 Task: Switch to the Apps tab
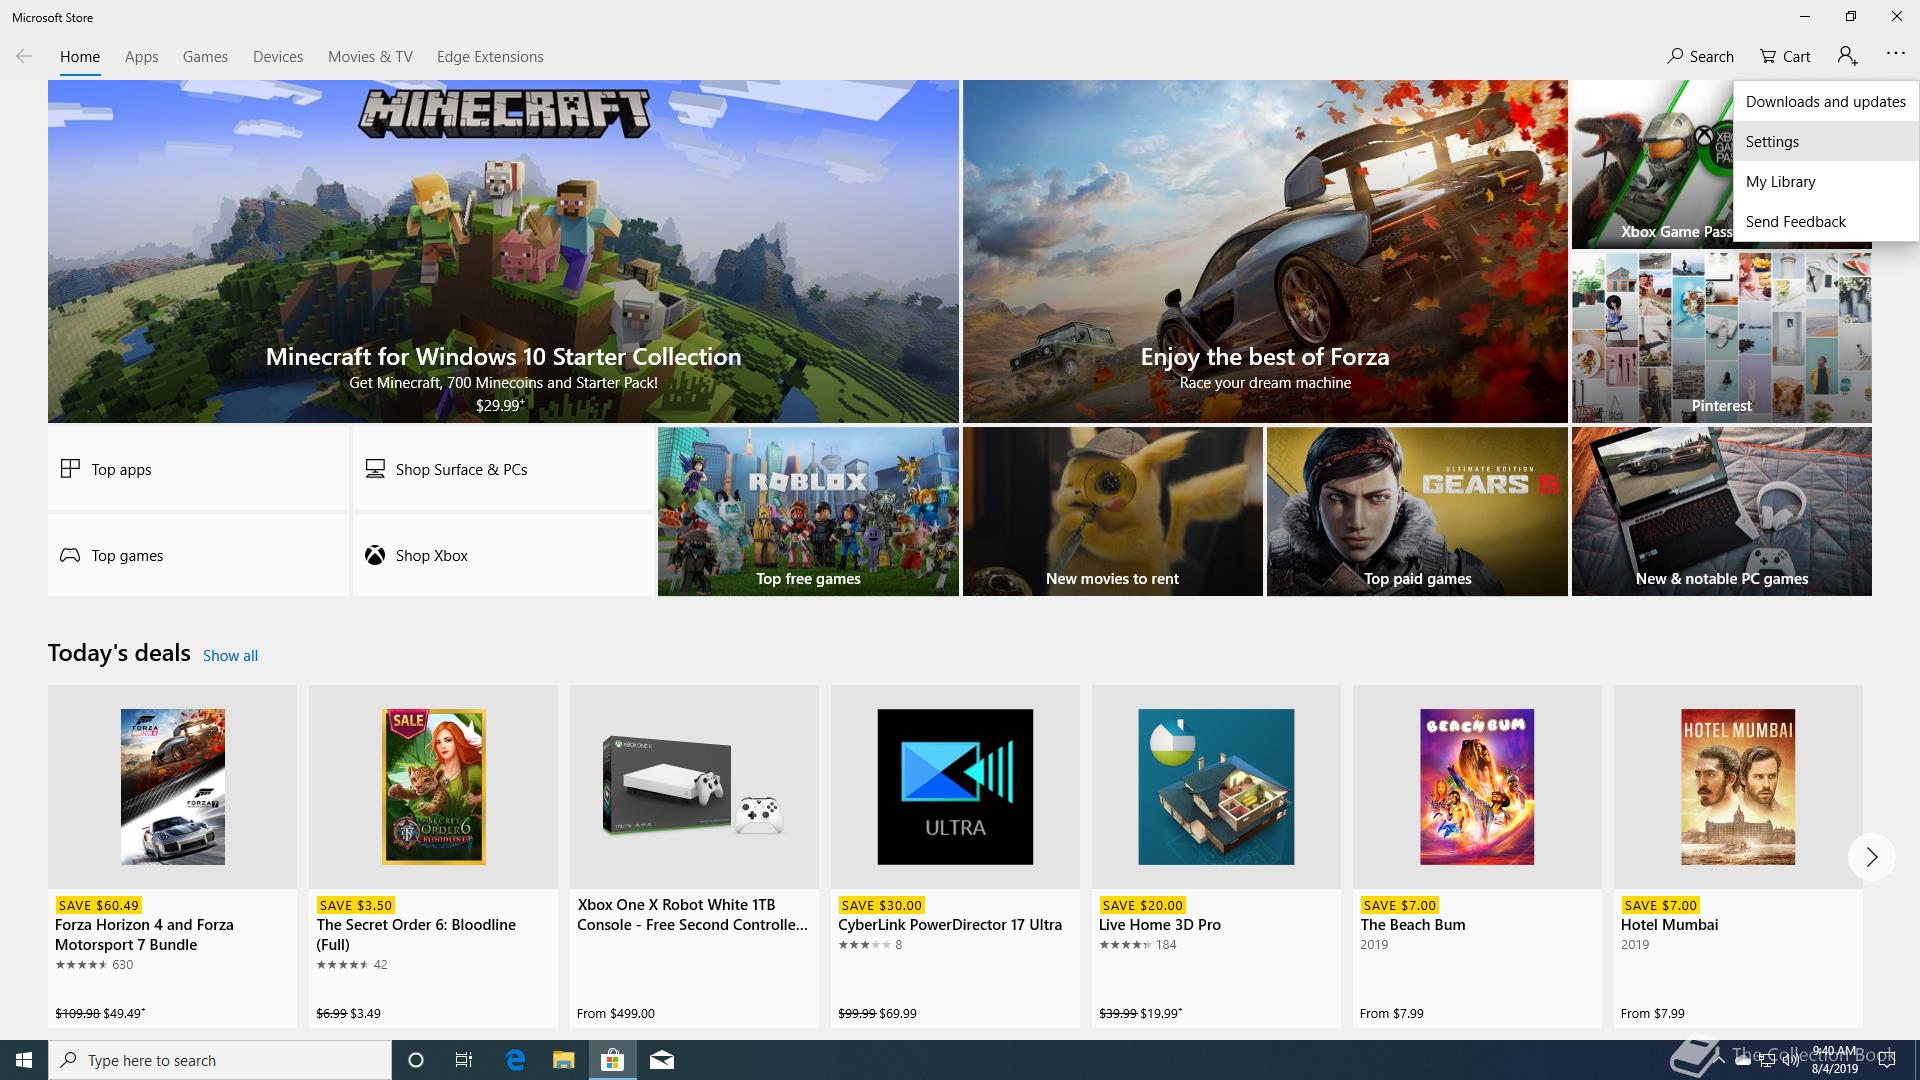click(141, 57)
